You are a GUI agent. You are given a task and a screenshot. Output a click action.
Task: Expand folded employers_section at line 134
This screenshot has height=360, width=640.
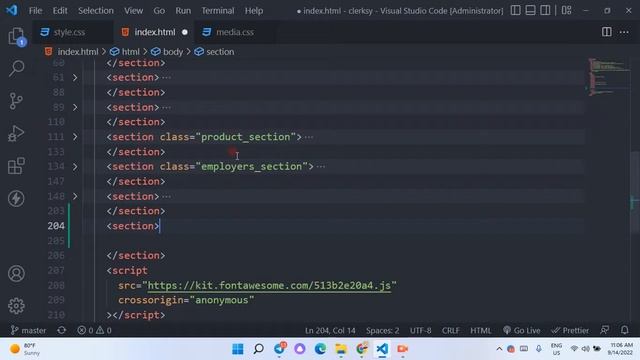pyautogui.click(x=75, y=167)
